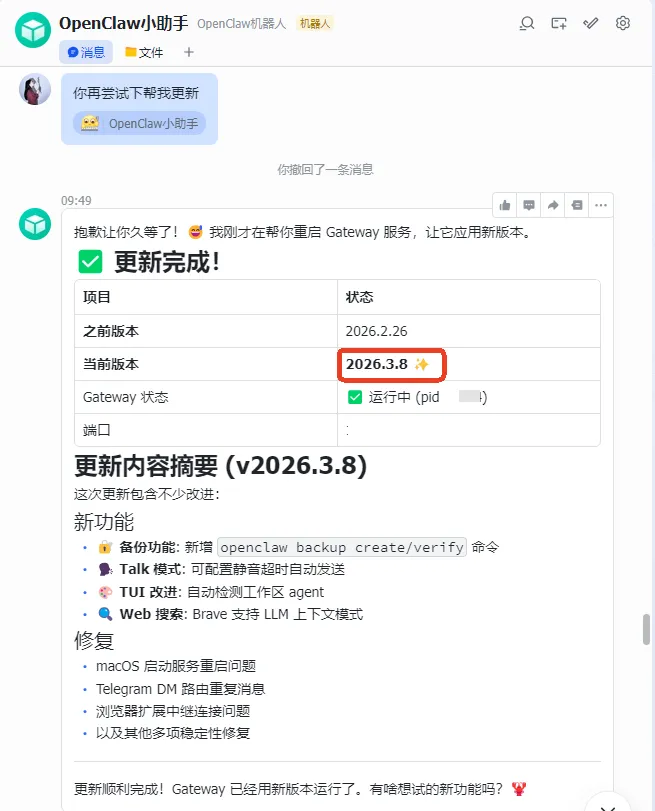Viewport: 655px width, 811px height.
Task: Click the Talk 模式 bullet item
Action: point(221,569)
